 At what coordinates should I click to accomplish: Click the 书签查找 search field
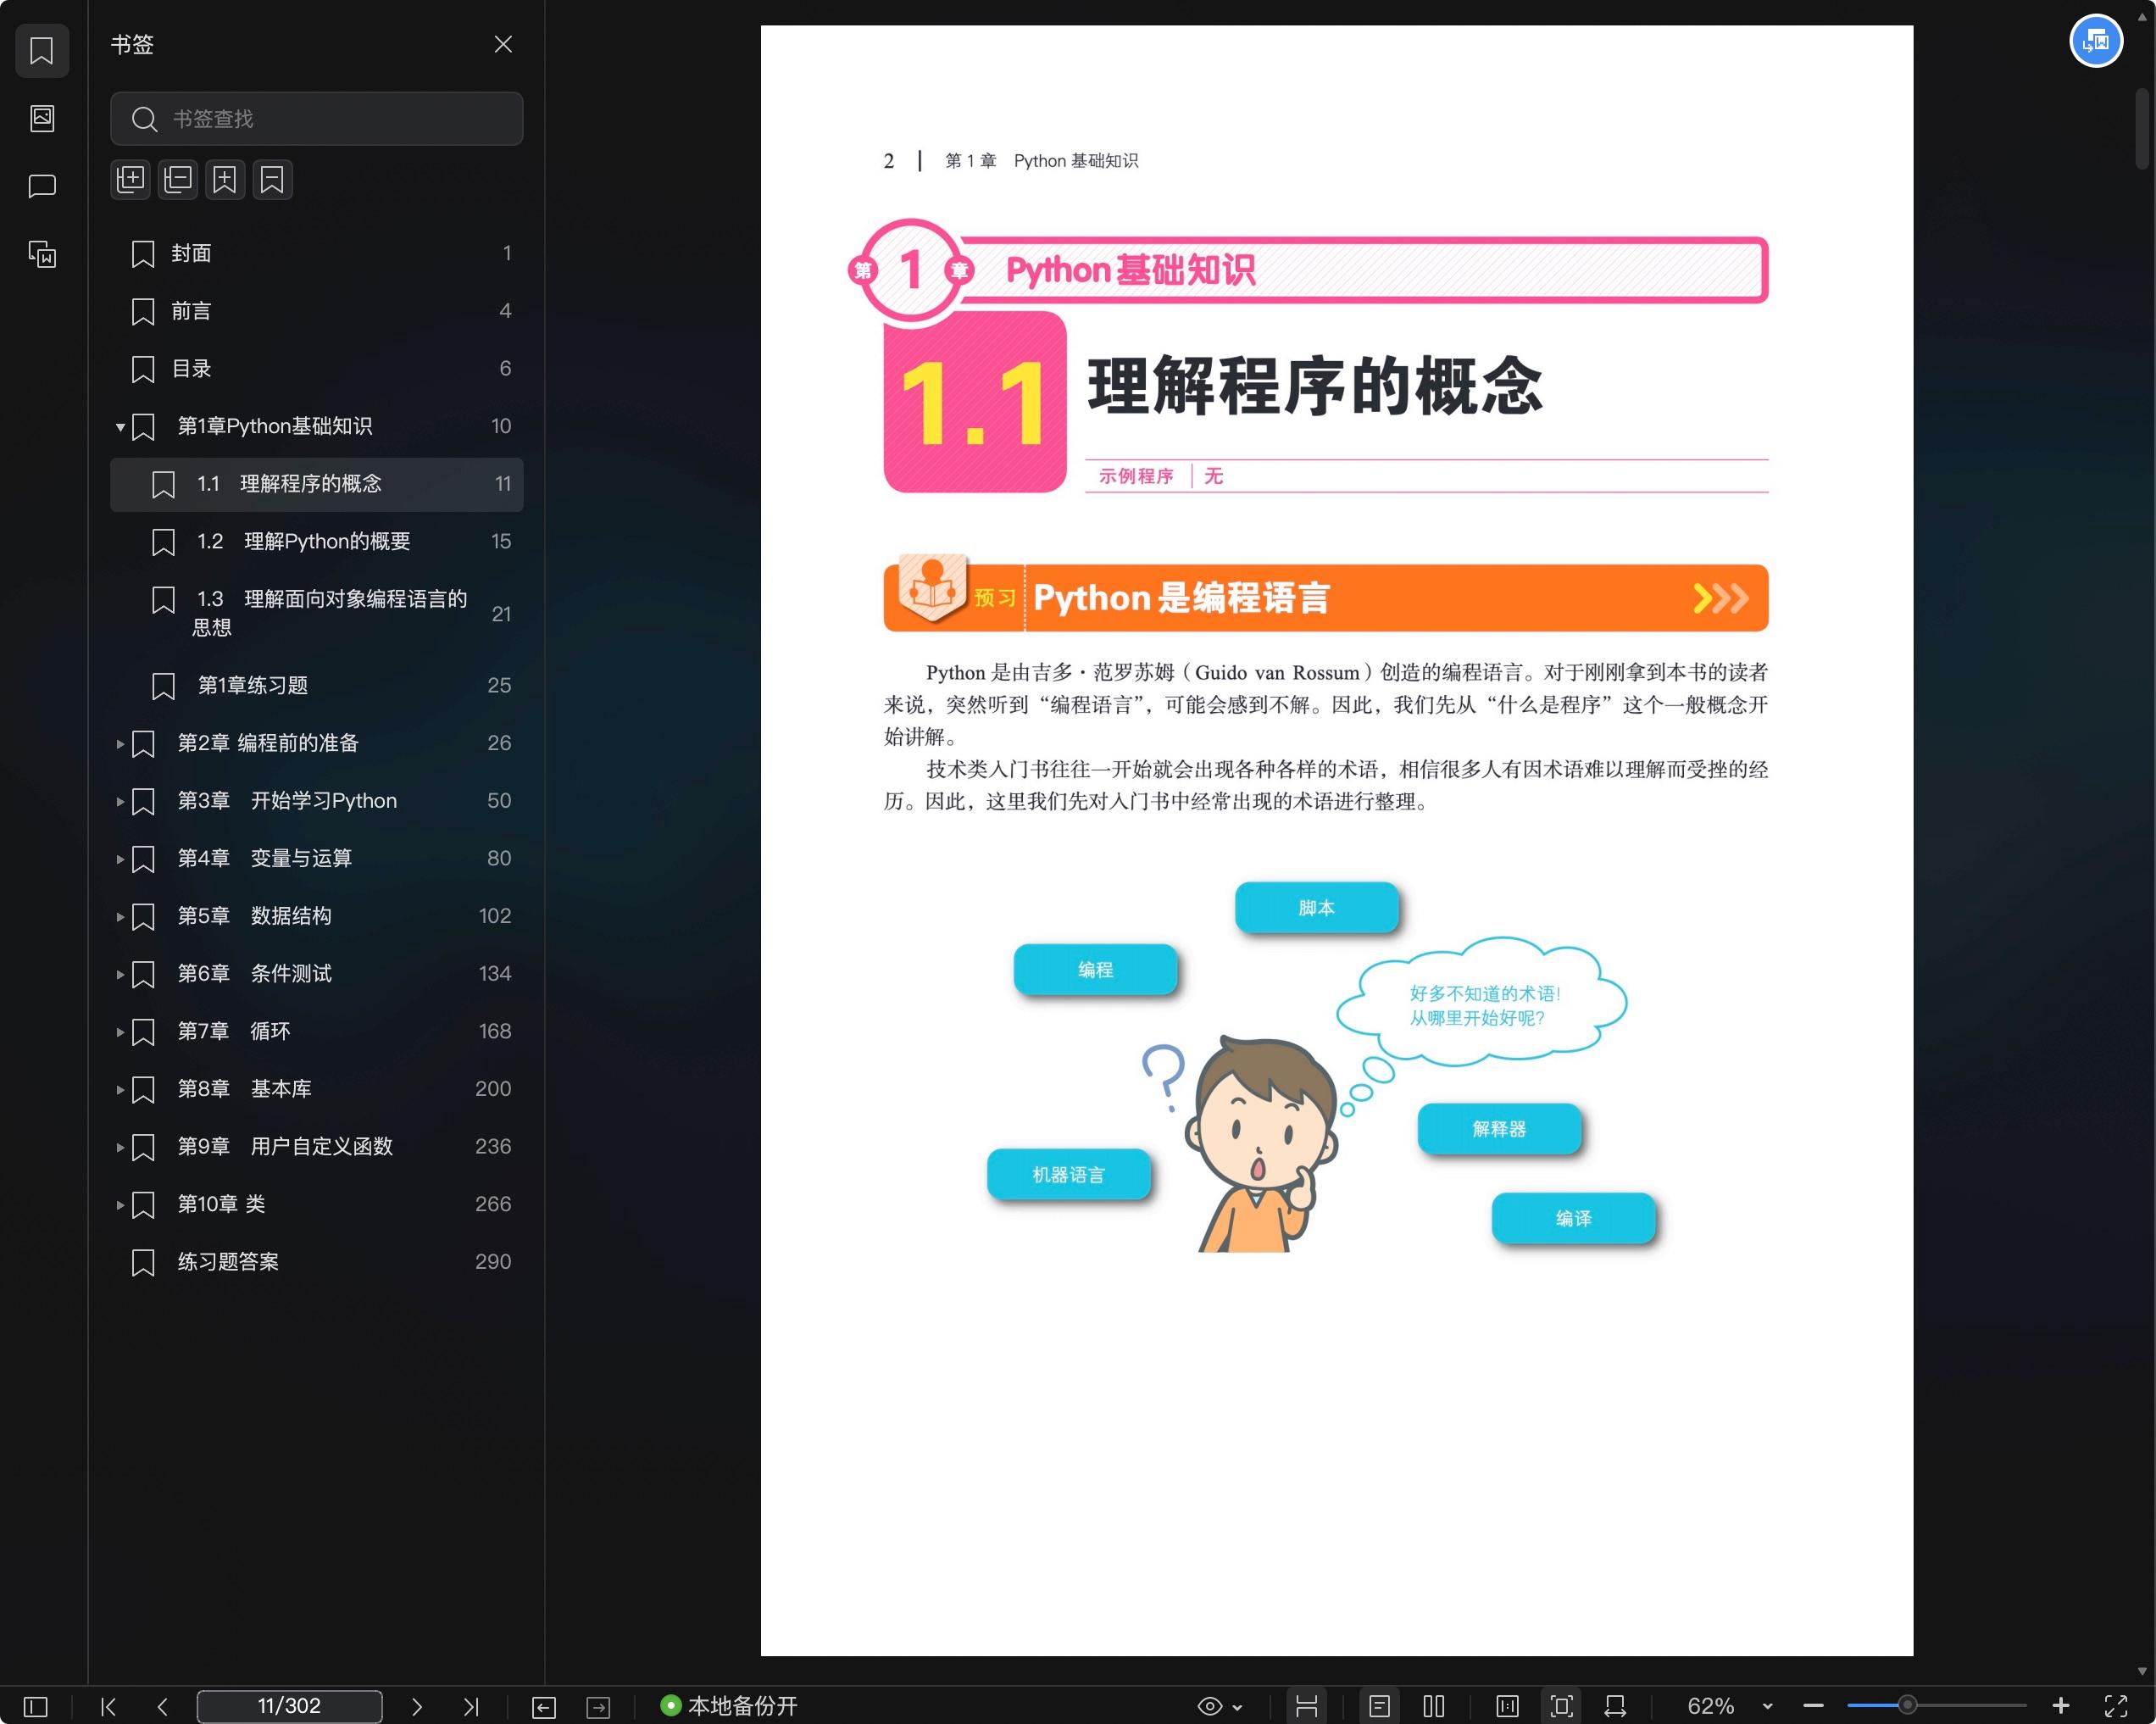pos(316,119)
